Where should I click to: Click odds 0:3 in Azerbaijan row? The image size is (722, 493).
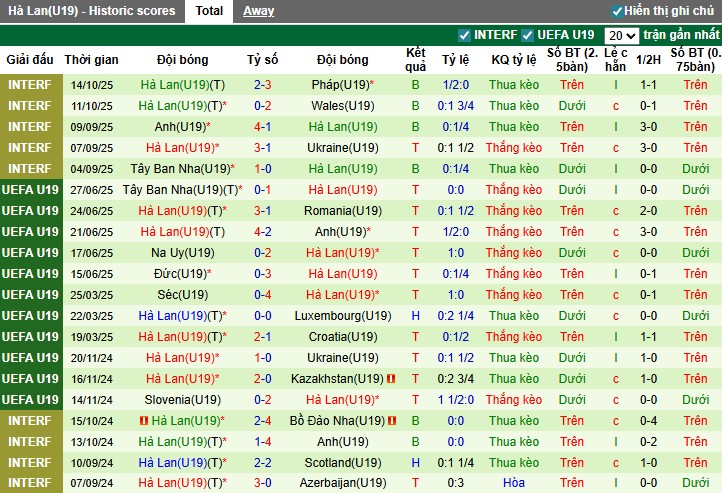point(455,483)
